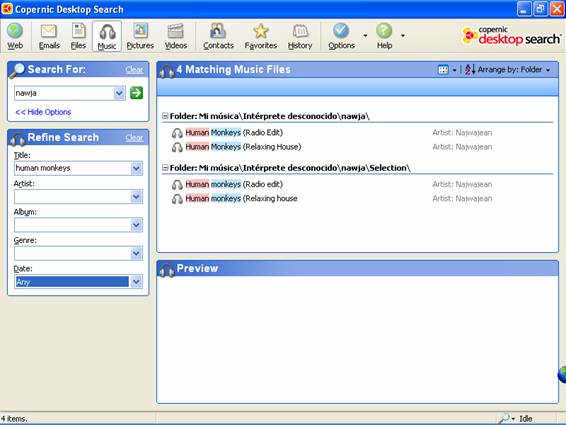
Task: Collapse the nawja folder group
Action: 165,116
